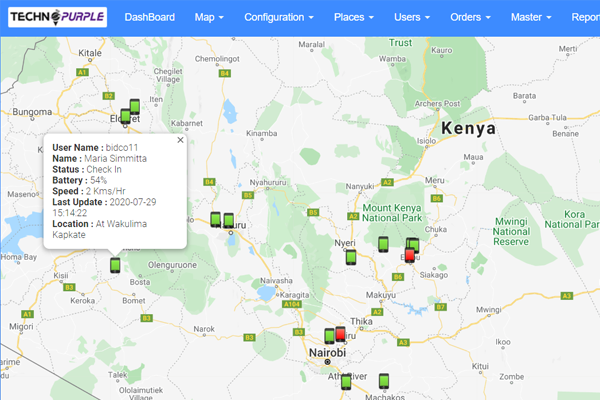Click the Thika town label
The width and height of the screenshot is (600, 400).
[361, 321]
